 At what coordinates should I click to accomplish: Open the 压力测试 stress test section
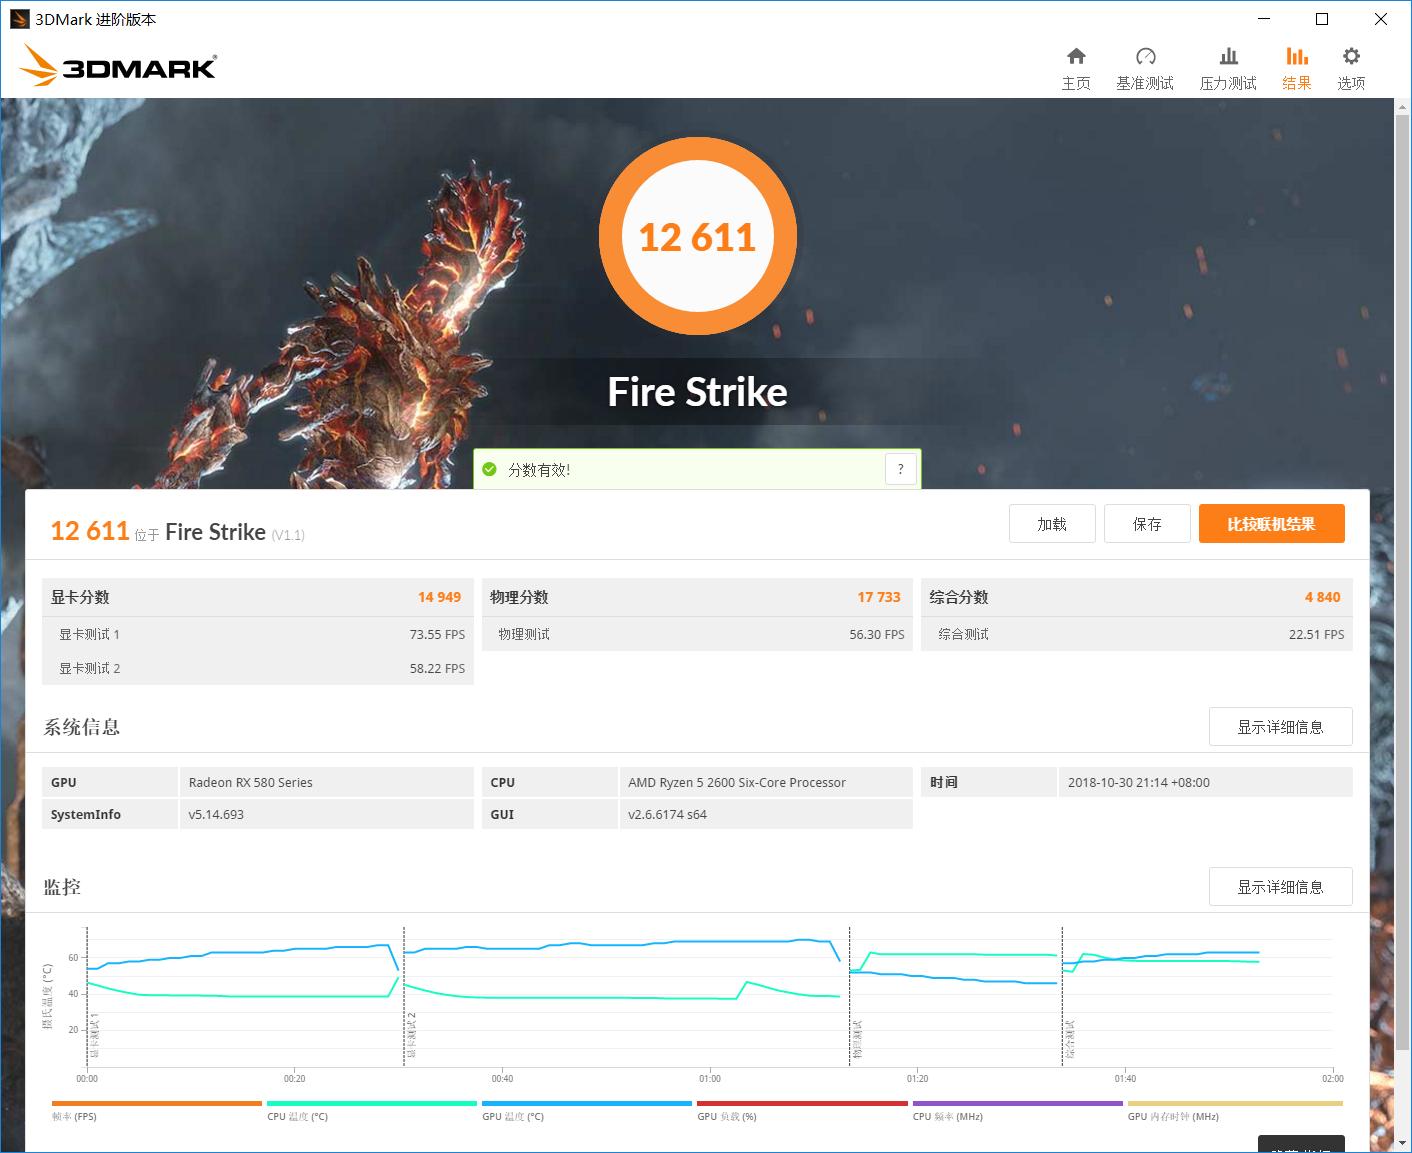(x=1228, y=66)
